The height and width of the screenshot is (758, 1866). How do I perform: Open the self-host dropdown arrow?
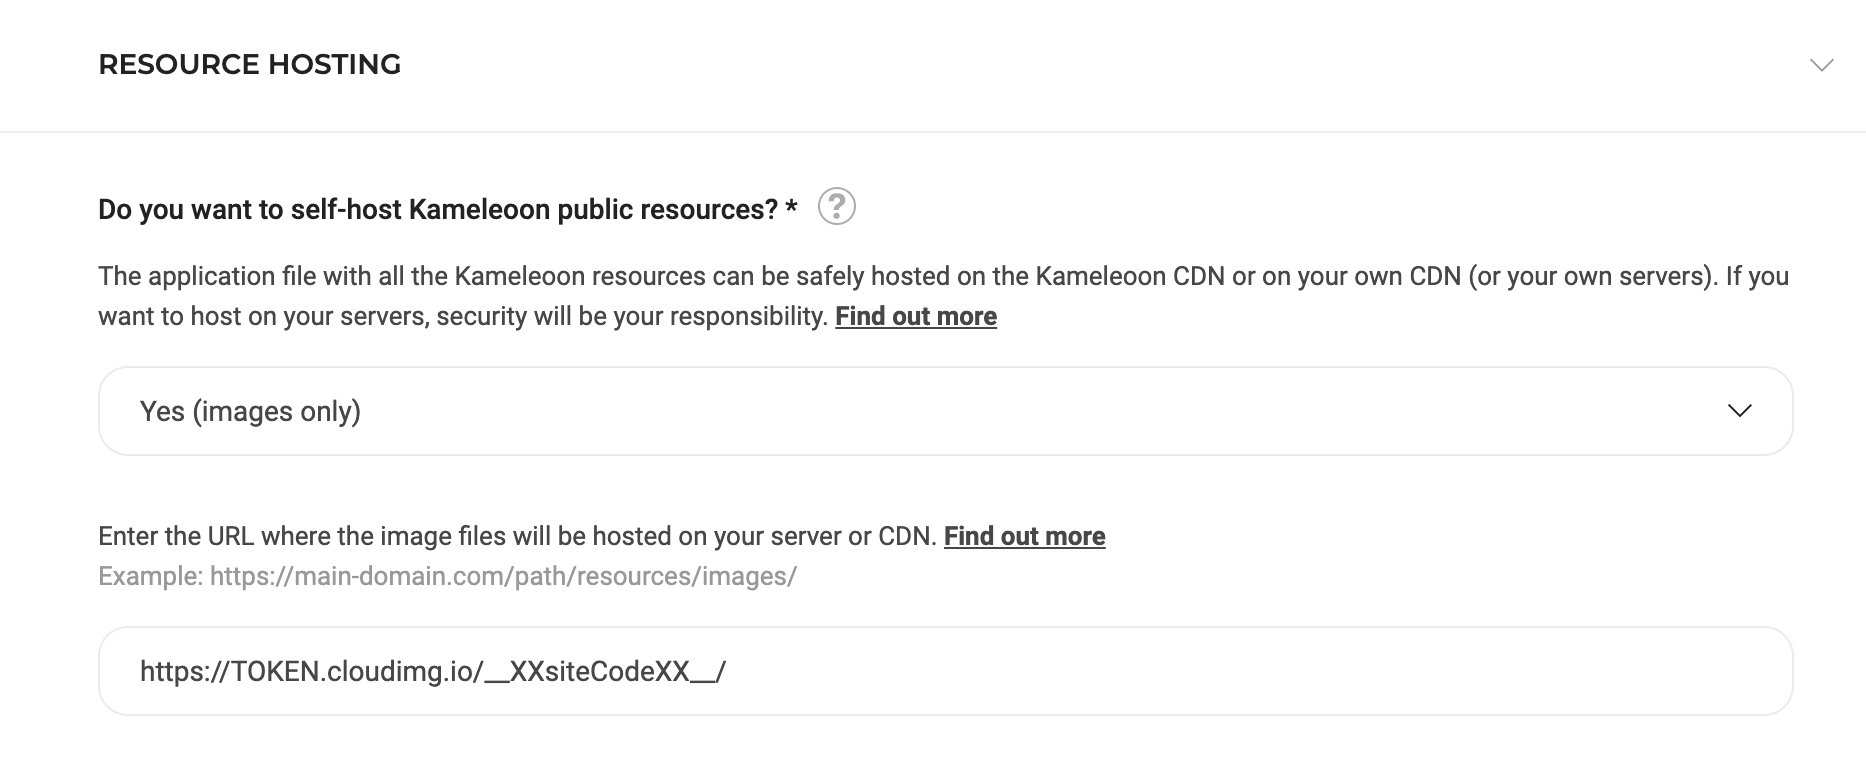click(1739, 411)
